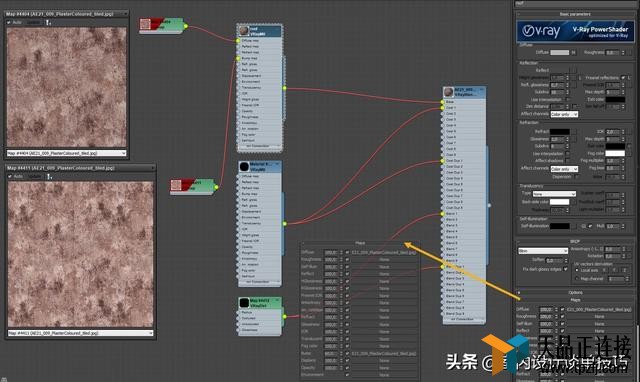640x382 pixels.
Task: Expand the Options rollout header
Action: click(x=575, y=292)
